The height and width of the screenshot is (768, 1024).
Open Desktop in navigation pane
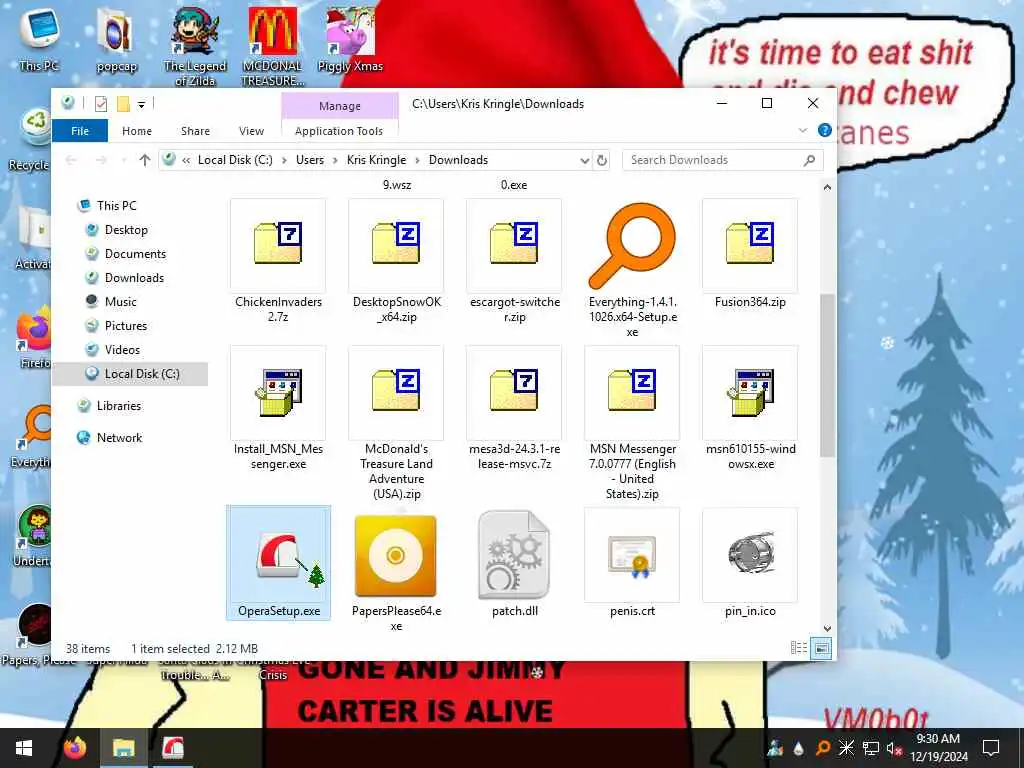tap(126, 230)
